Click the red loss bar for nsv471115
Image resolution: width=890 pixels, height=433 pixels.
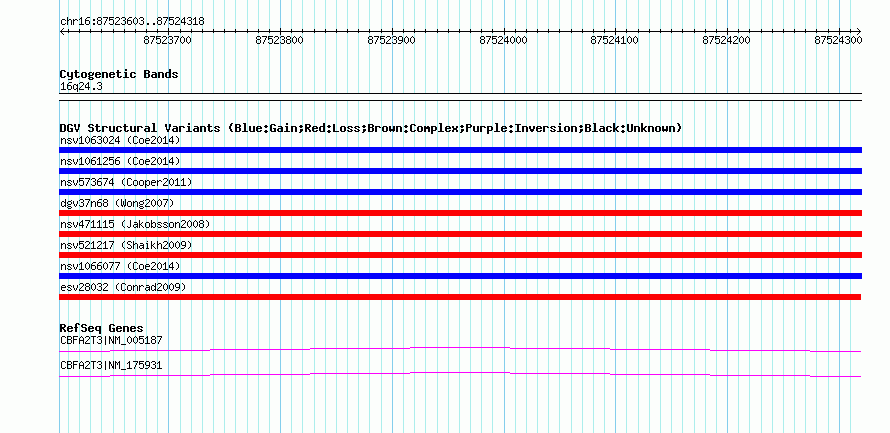[460, 234]
